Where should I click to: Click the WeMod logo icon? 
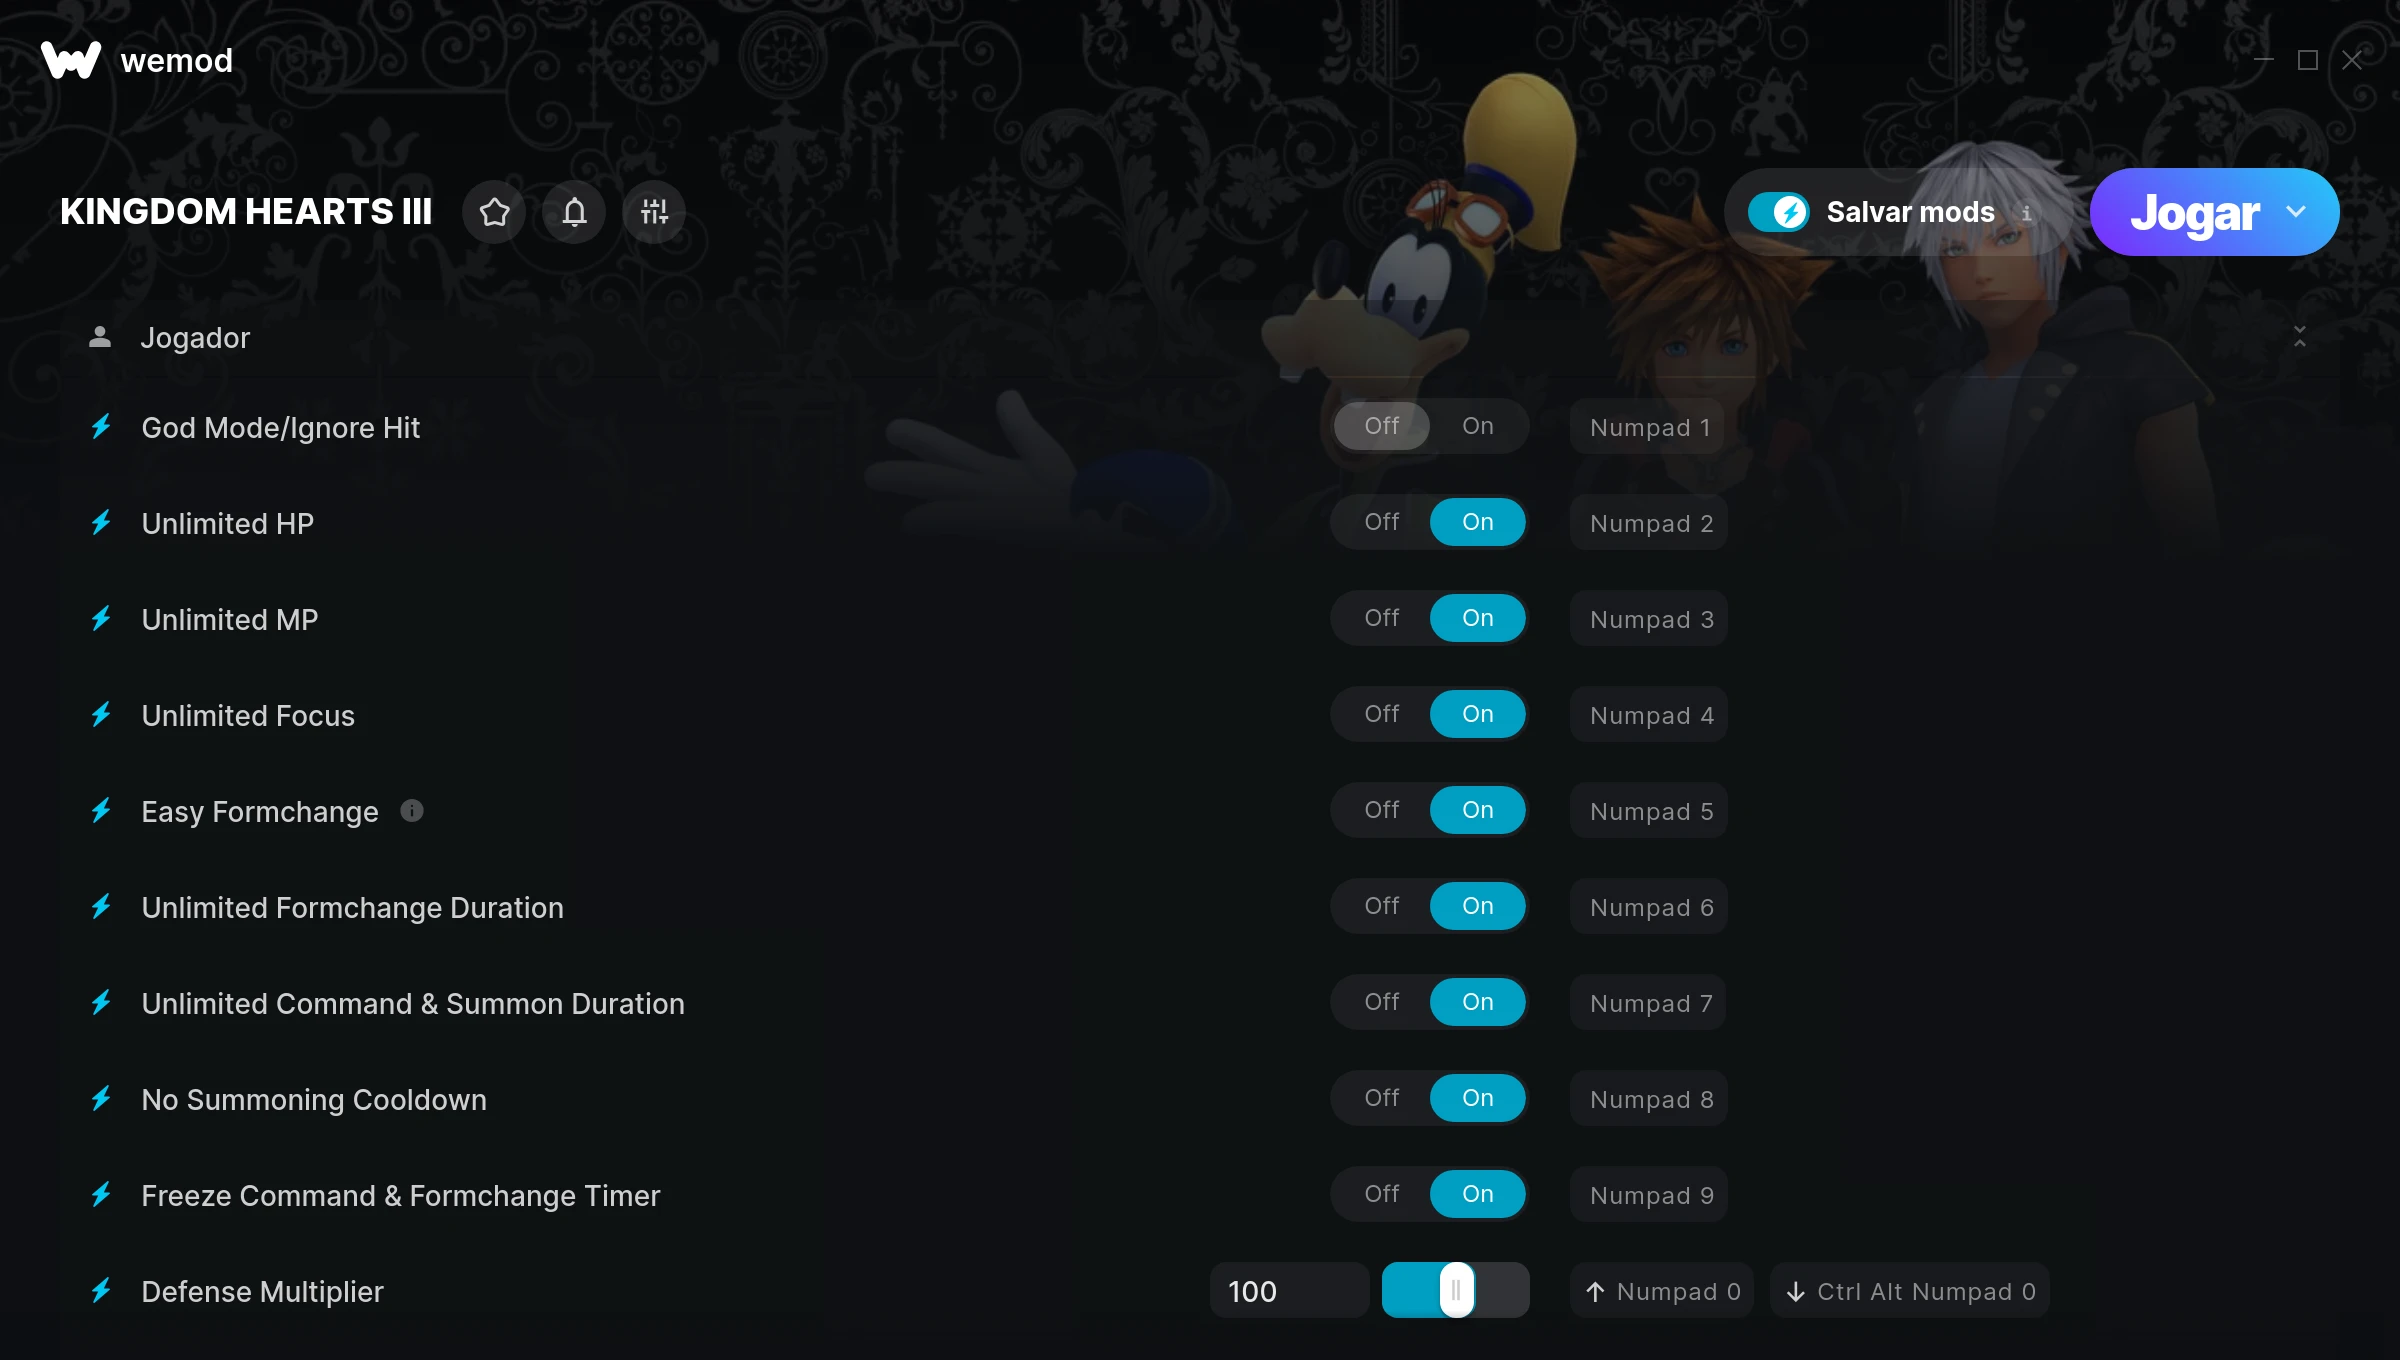tap(71, 60)
